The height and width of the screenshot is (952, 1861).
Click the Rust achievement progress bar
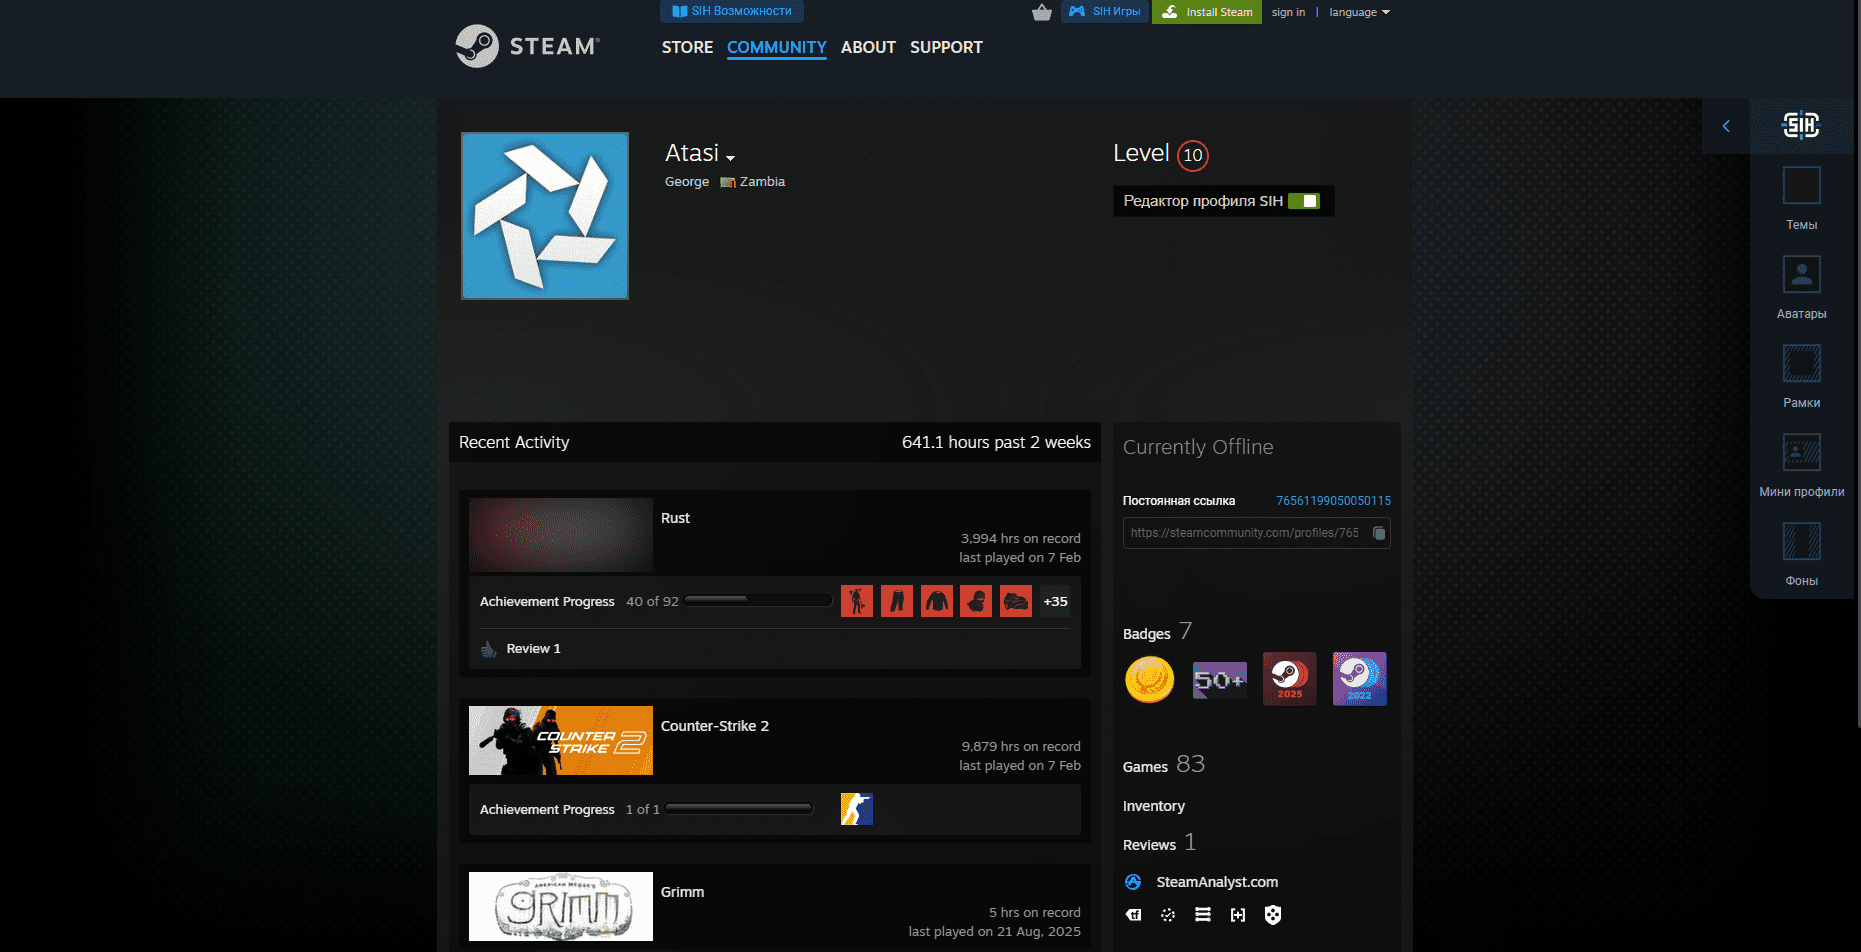click(758, 600)
